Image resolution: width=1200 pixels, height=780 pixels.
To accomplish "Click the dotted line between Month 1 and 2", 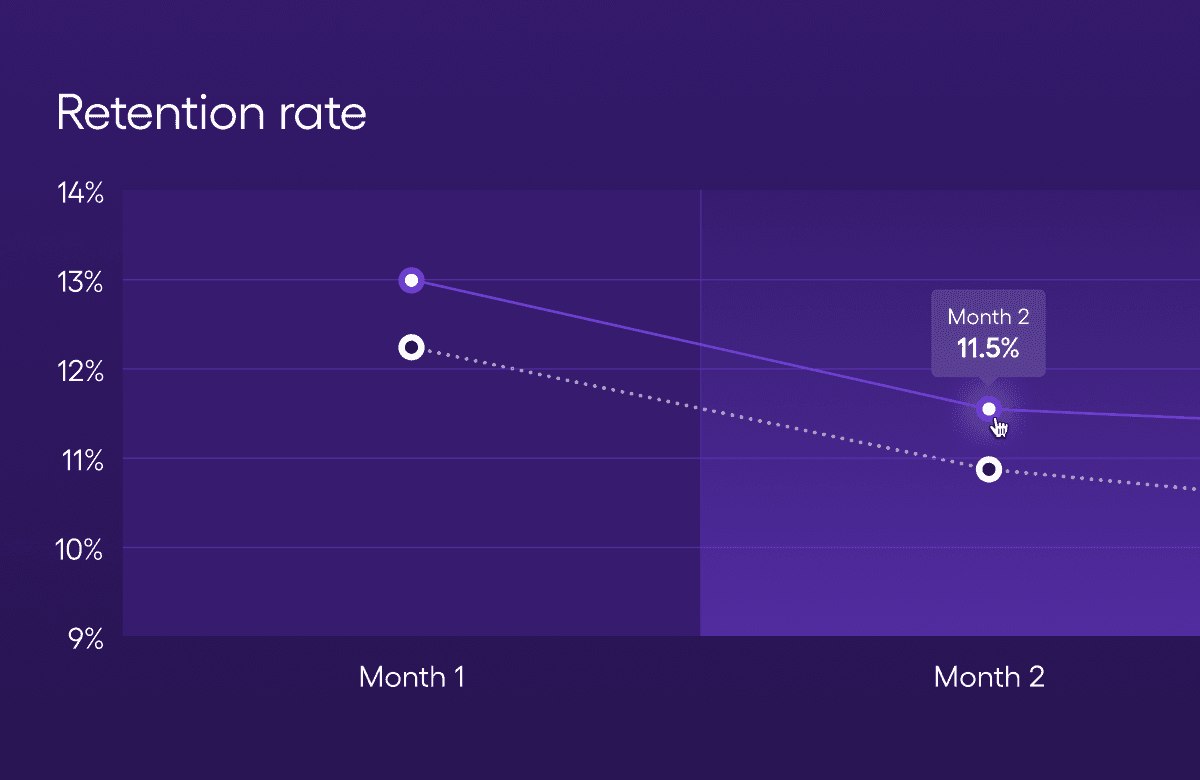I will point(700,409).
